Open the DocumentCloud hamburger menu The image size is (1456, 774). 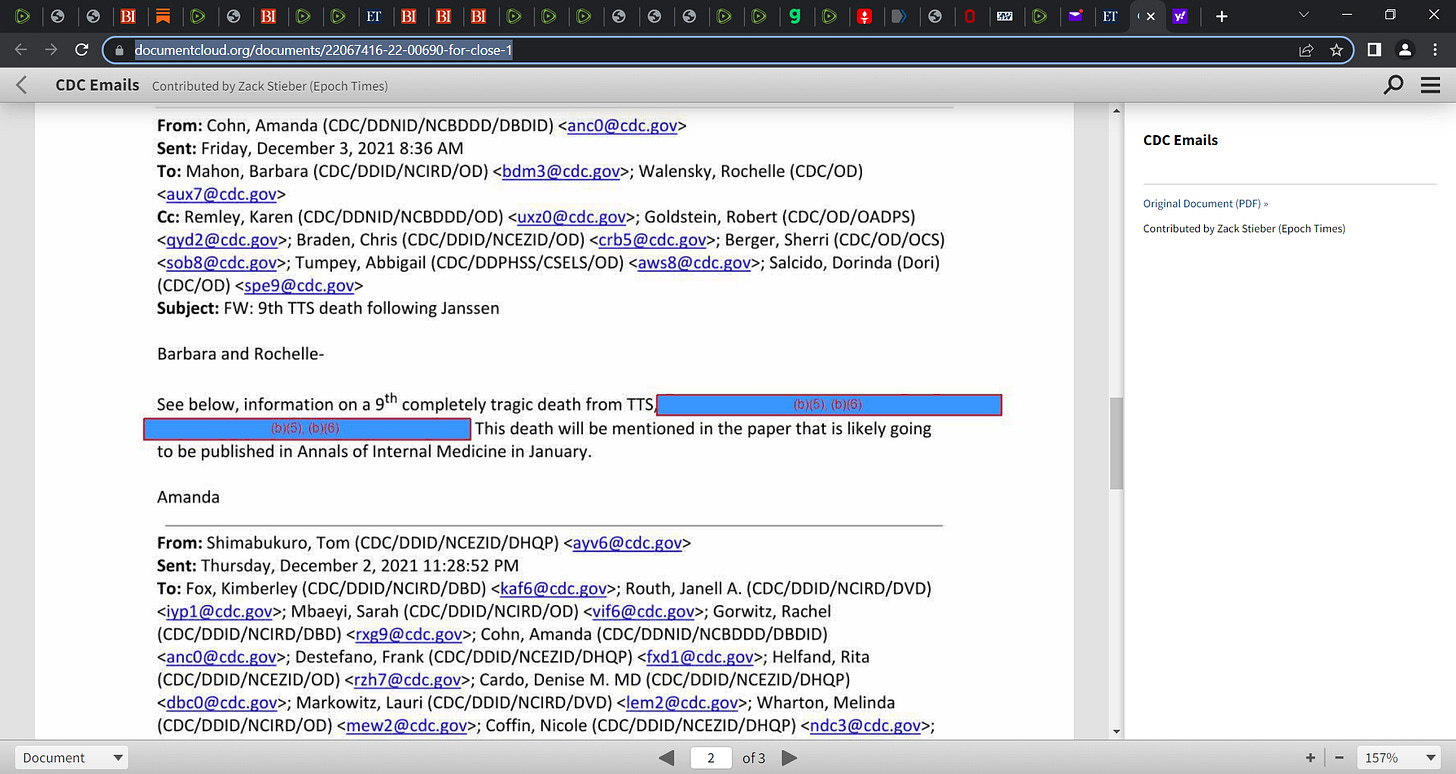1431,86
